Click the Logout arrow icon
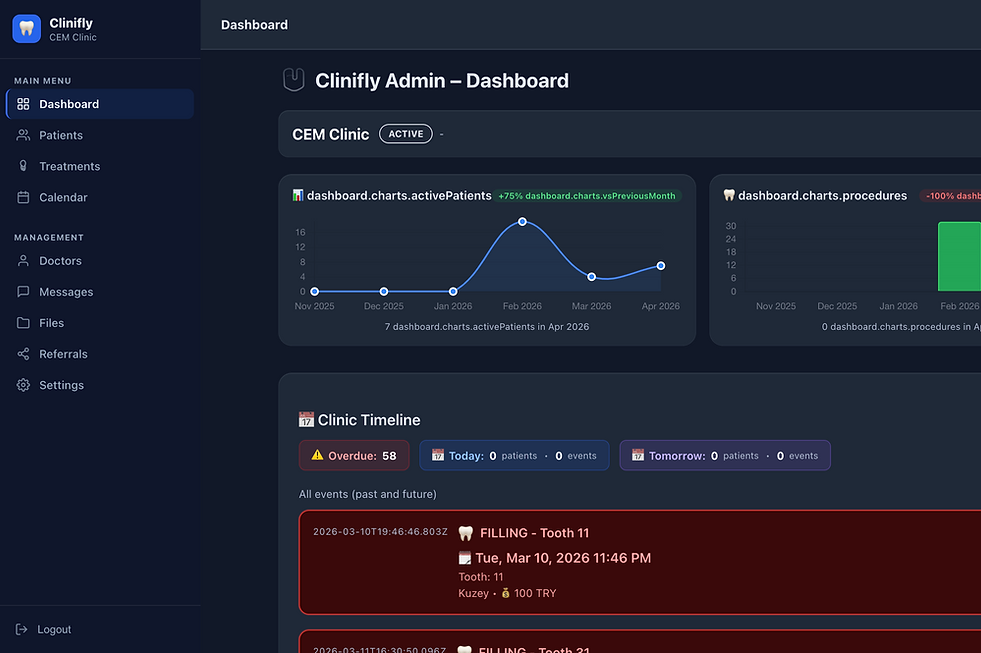981x653 pixels. coord(21,629)
